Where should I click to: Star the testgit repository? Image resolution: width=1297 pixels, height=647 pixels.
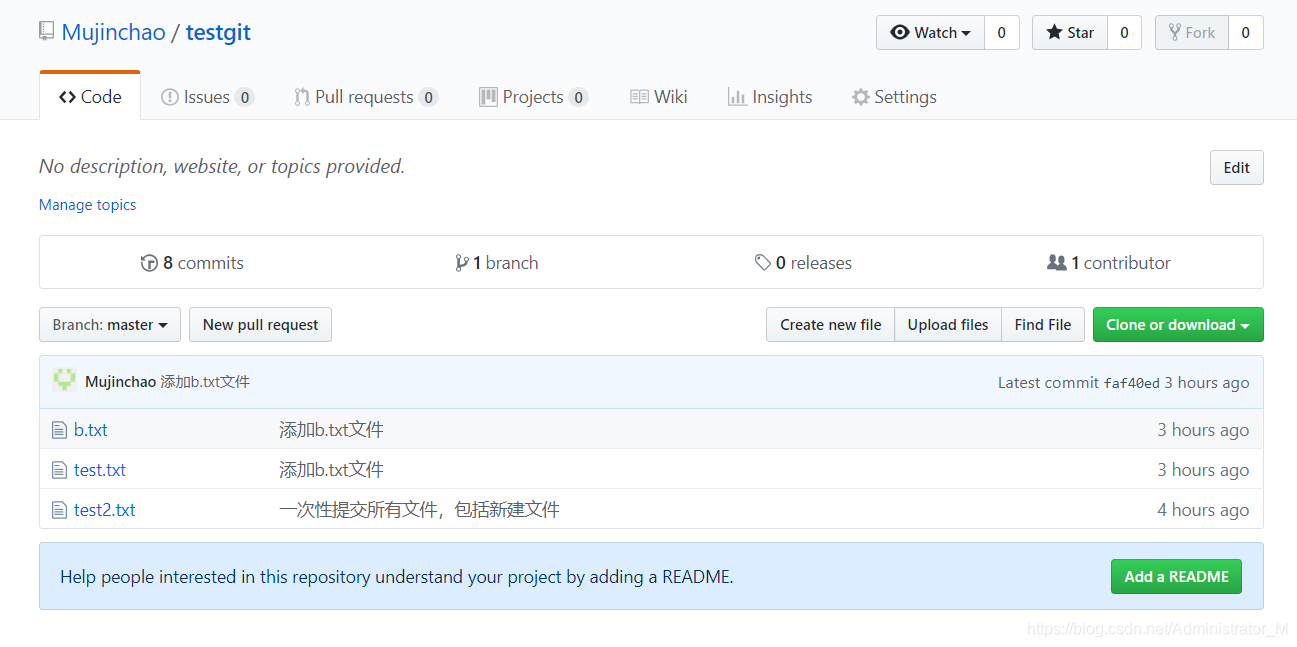[1070, 32]
